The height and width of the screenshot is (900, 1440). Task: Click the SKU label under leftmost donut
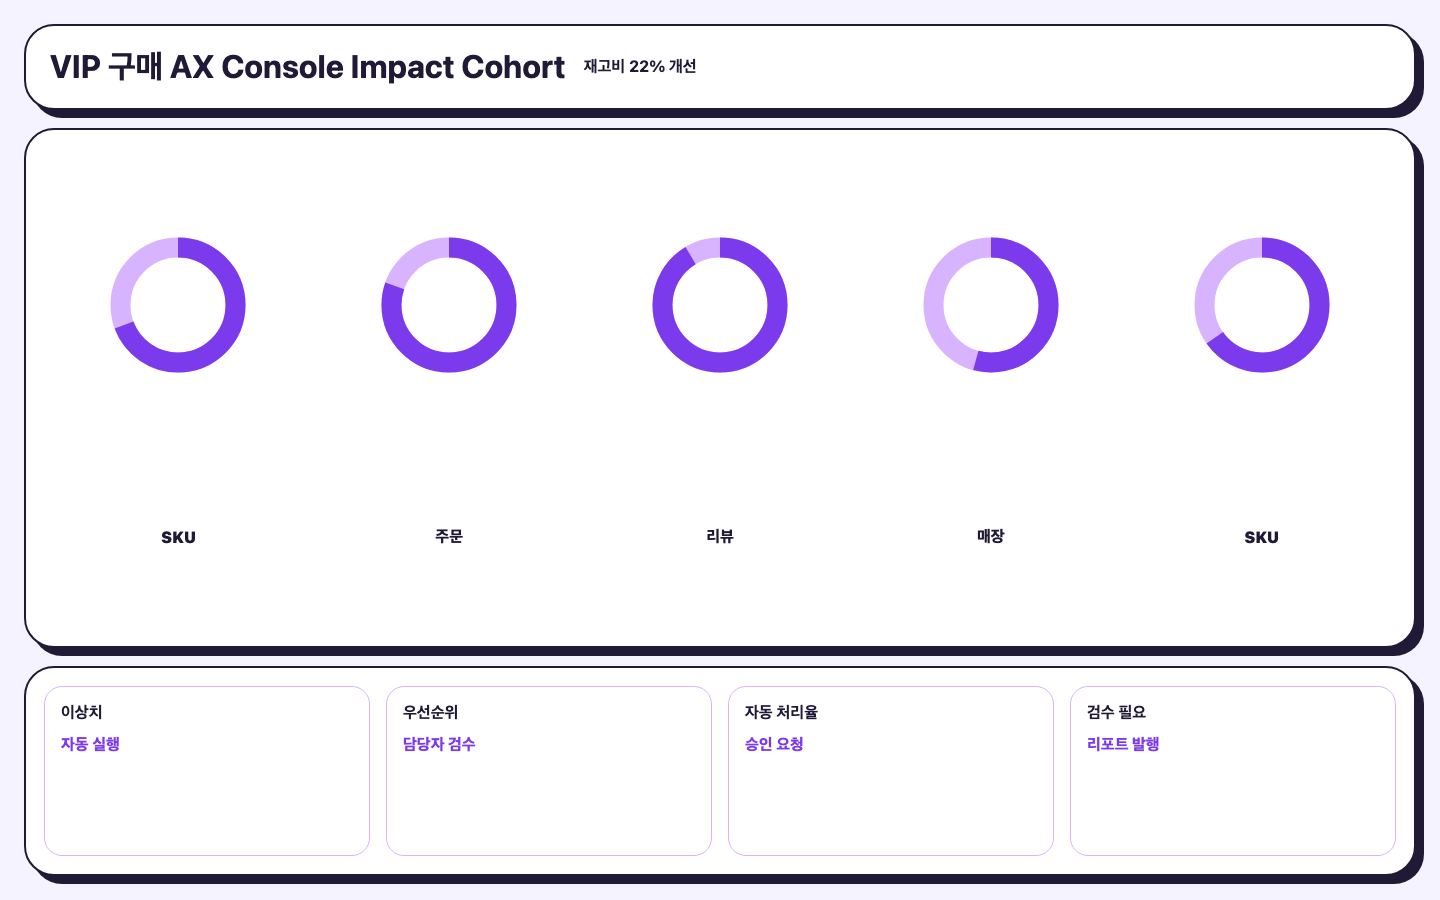point(178,537)
